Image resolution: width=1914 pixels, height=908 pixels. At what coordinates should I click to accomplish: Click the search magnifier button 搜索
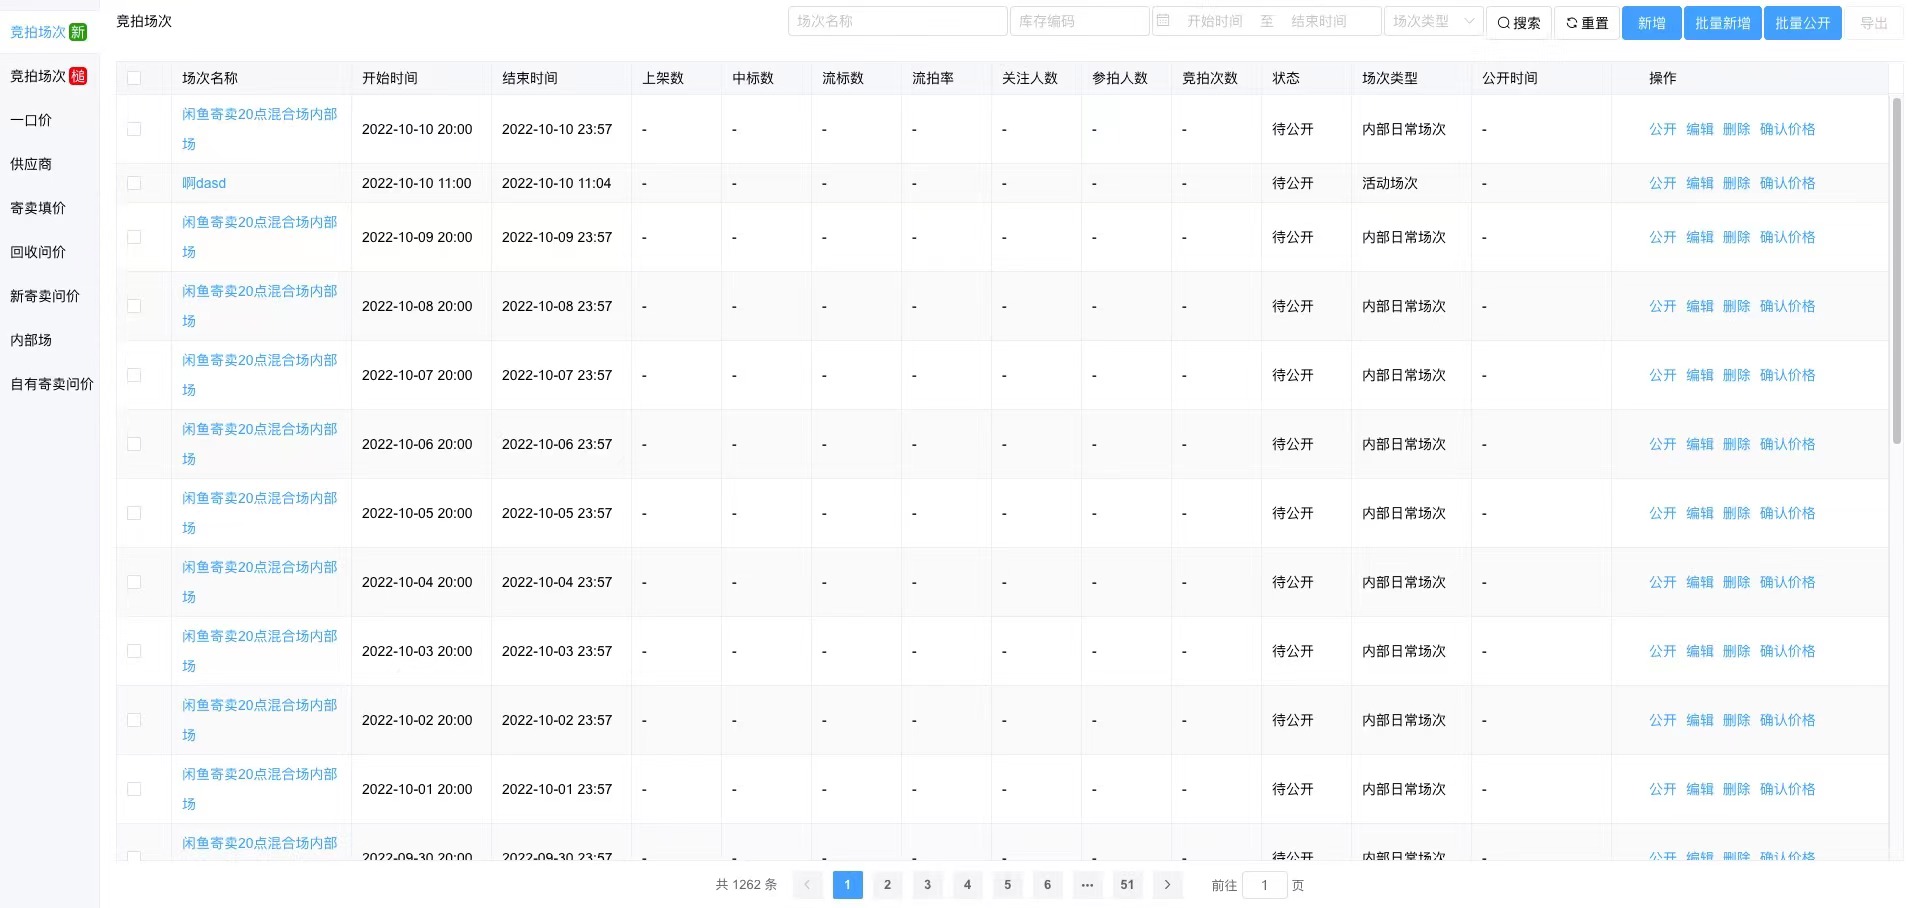(x=1519, y=23)
